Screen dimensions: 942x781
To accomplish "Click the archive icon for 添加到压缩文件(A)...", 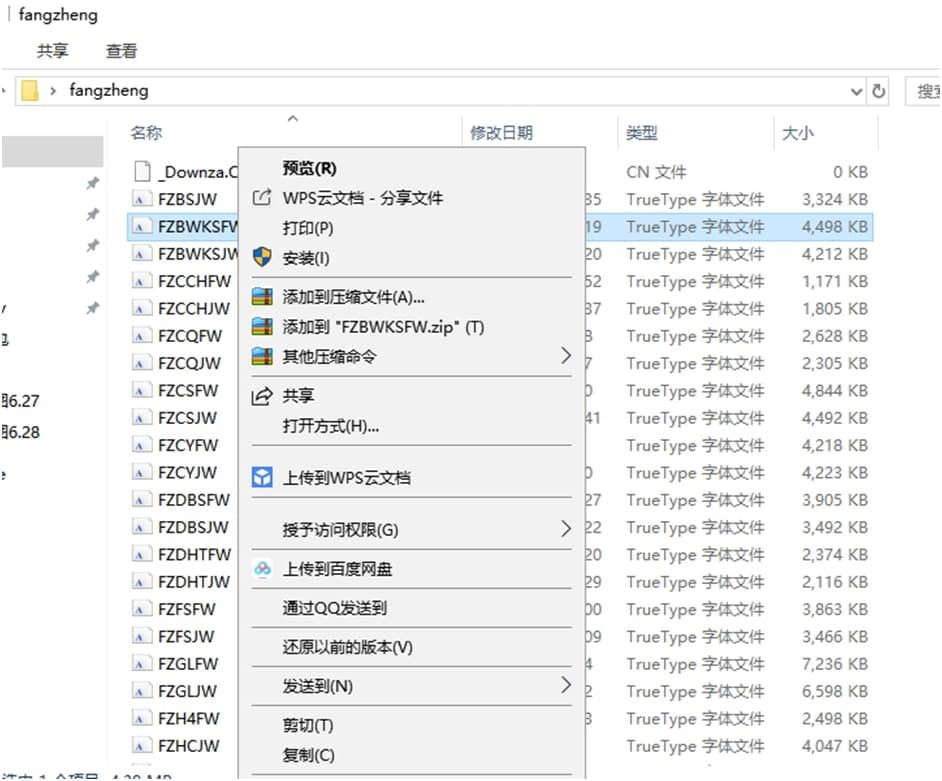I will pos(262,297).
